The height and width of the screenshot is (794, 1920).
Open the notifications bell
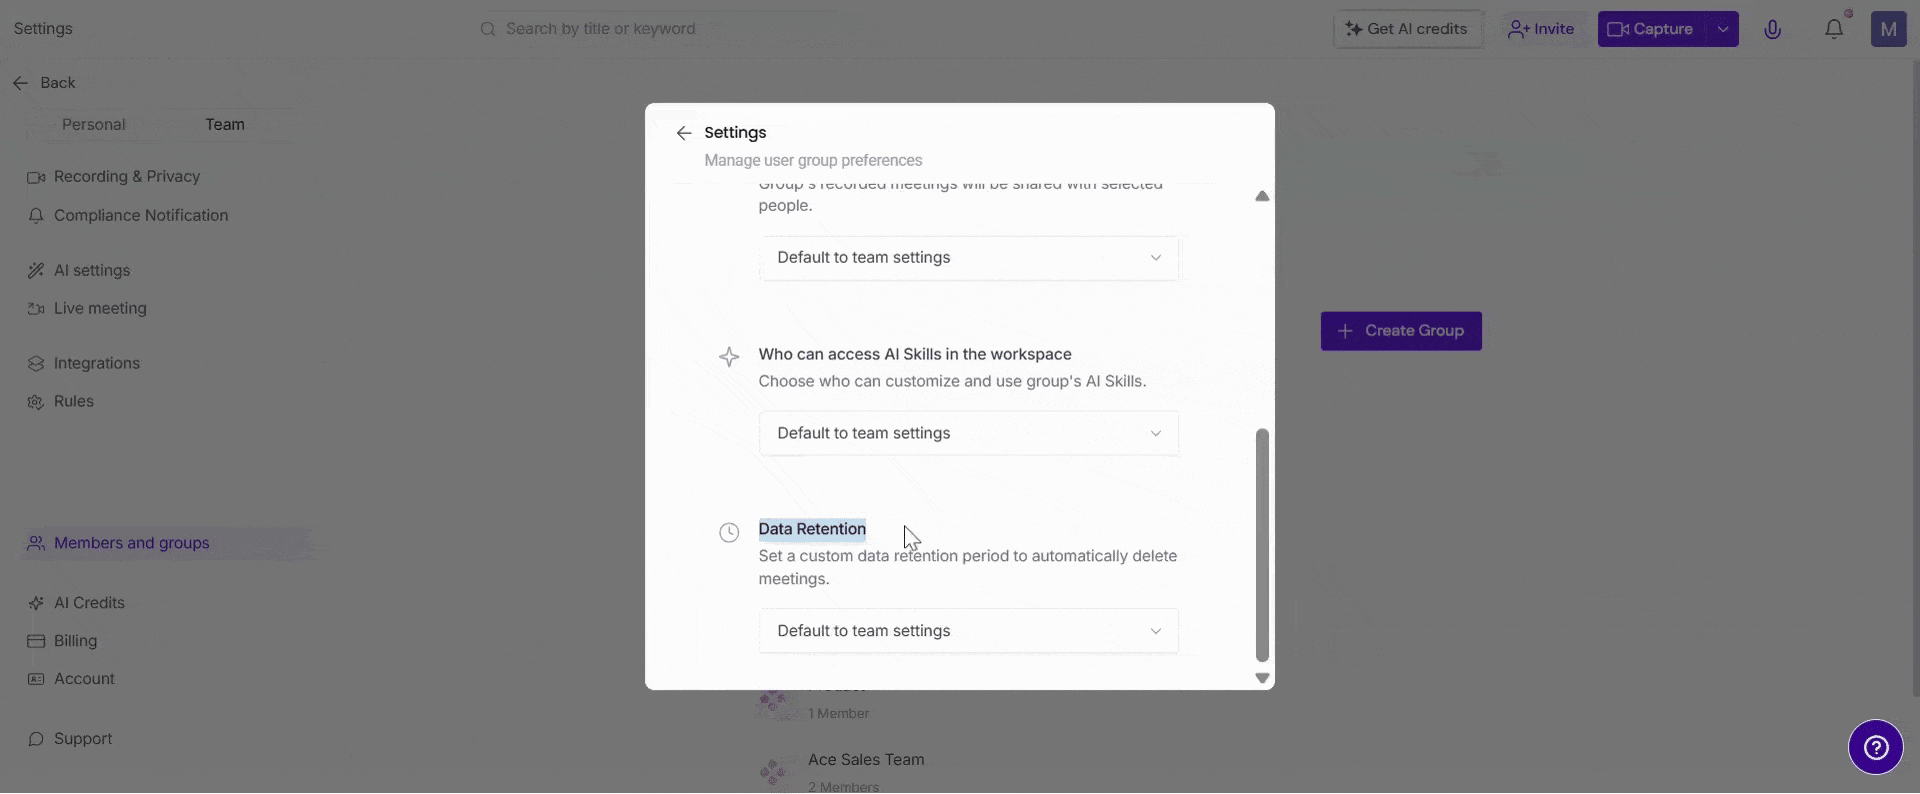point(1833,29)
